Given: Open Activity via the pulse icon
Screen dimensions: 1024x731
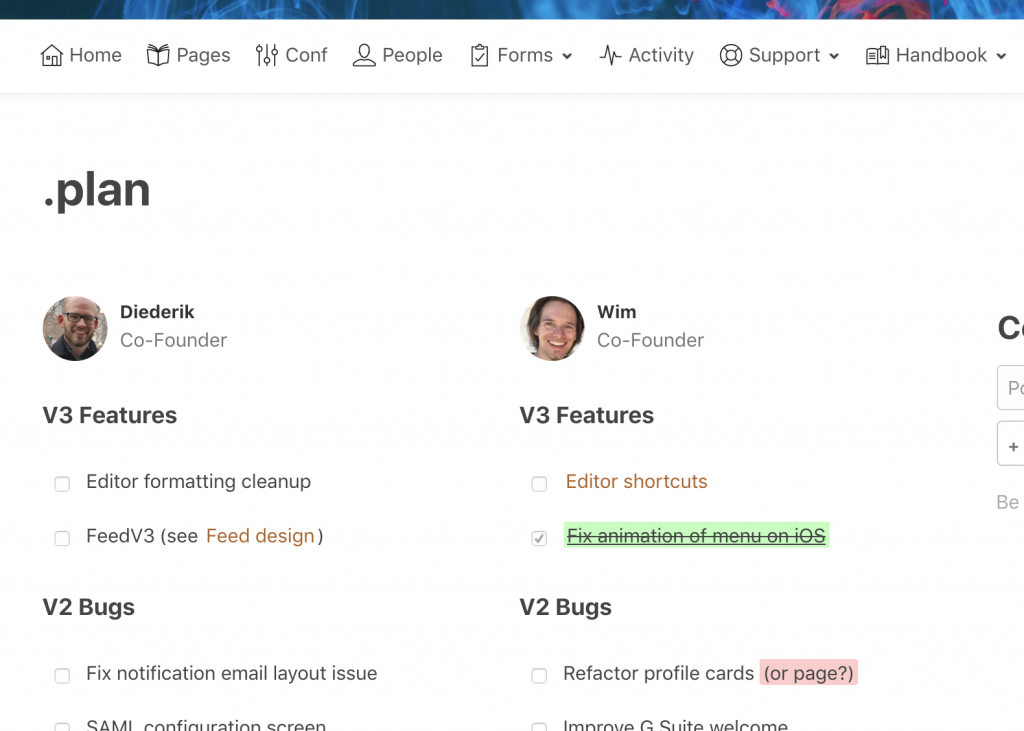Looking at the screenshot, I should pyautogui.click(x=610, y=56).
